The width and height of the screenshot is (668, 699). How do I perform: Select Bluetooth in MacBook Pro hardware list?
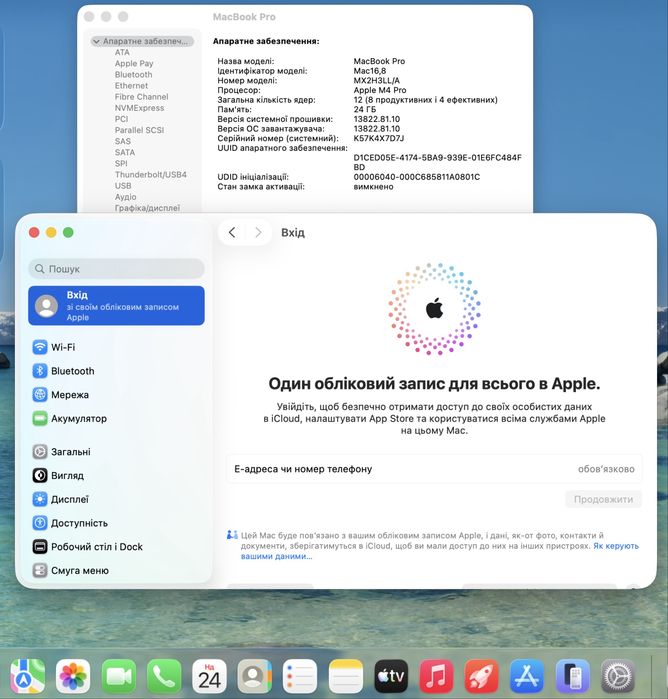point(133,74)
